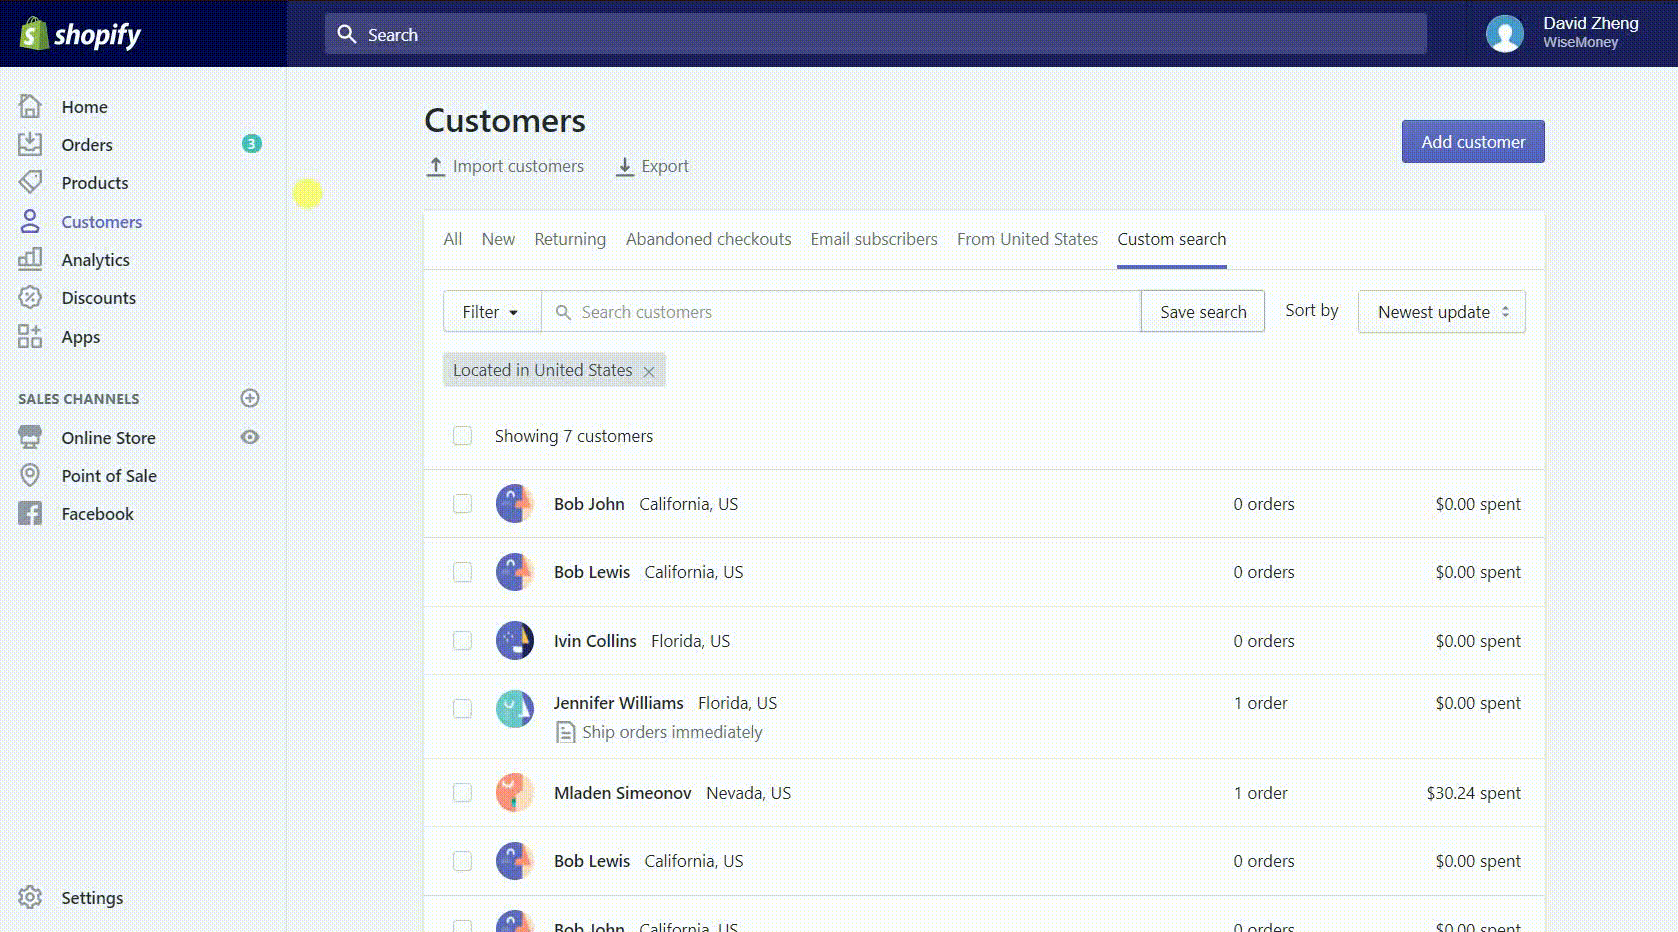Select the Custom search tab

[x=1172, y=239]
